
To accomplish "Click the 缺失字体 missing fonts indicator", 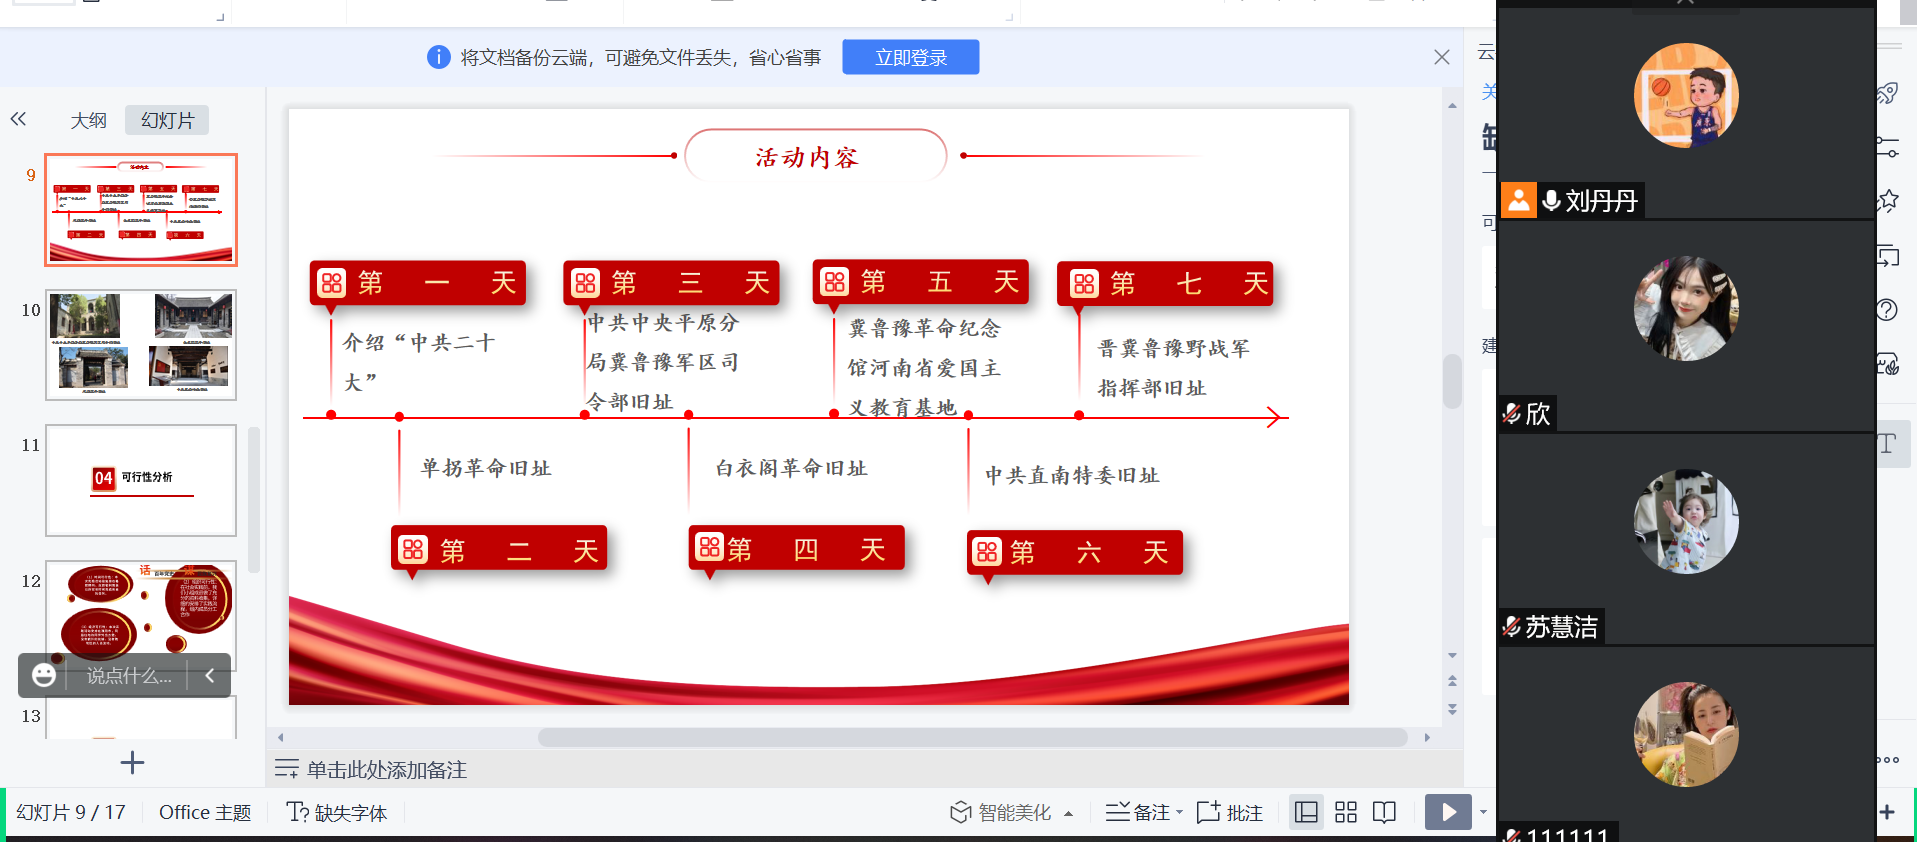I will click(337, 812).
